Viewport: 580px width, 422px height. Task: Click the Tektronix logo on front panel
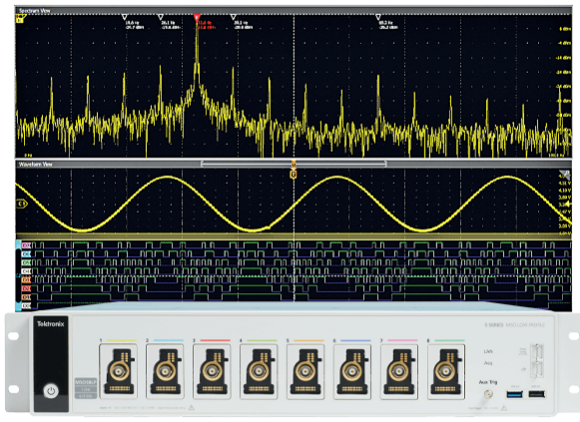point(51,324)
